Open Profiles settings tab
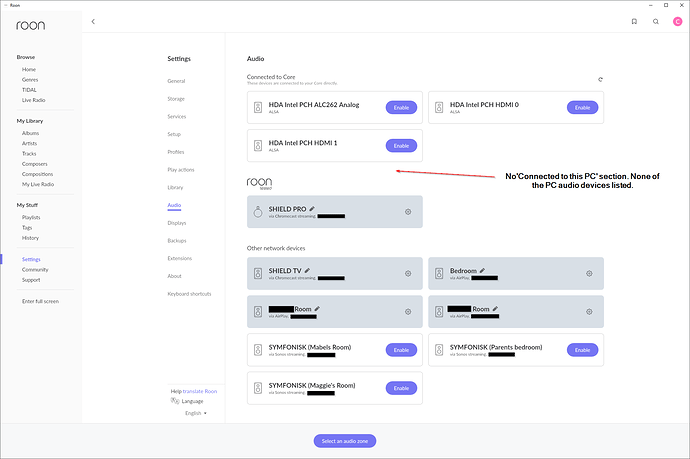The image size is (690, 459). pos(176,152)
